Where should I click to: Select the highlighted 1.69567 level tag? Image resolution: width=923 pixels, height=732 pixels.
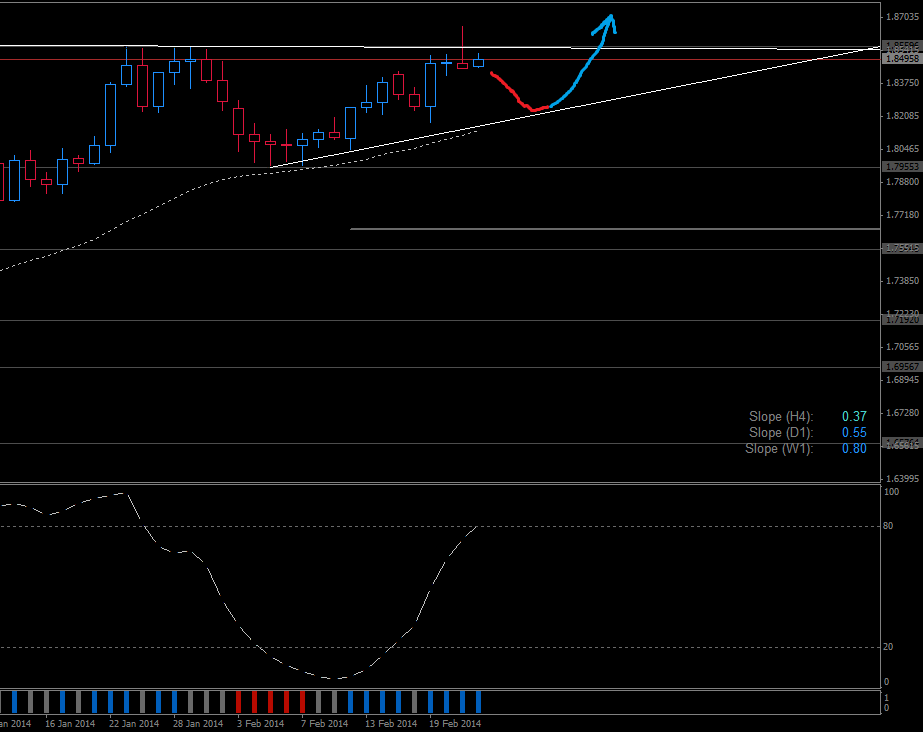click(x=901, y=367)
